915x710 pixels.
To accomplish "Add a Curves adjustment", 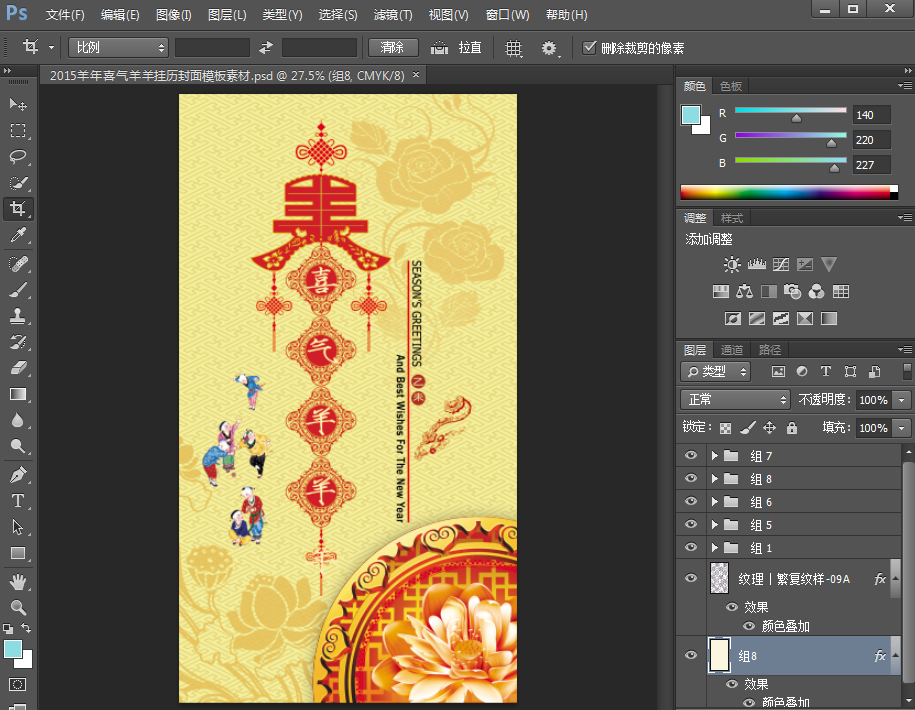I will coord(781,265).
